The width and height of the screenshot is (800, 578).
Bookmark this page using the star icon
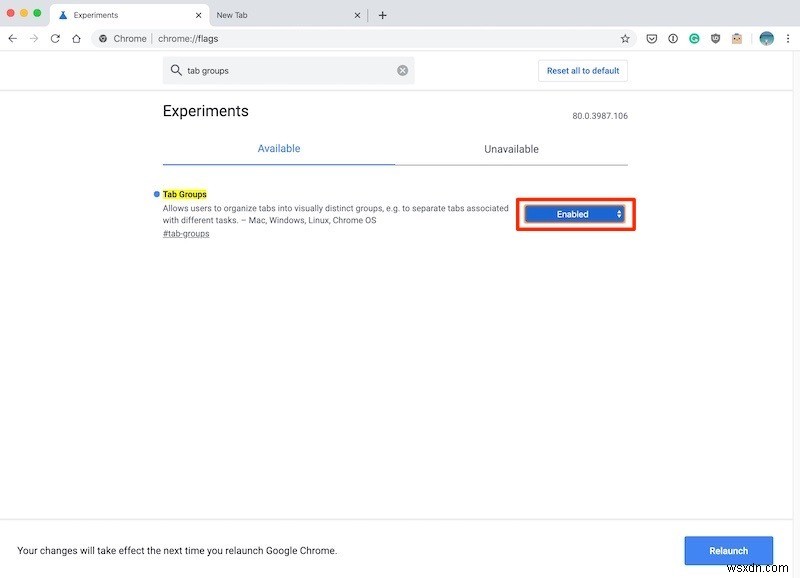[x=625, y=38]
